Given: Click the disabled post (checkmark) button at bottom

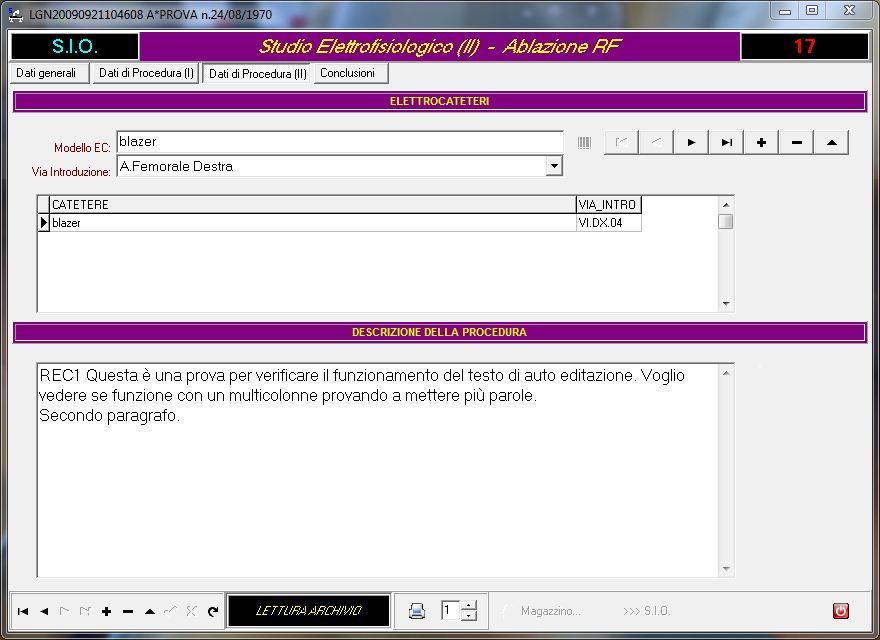Looking at the screenshot, I should [x=171, y=611].
